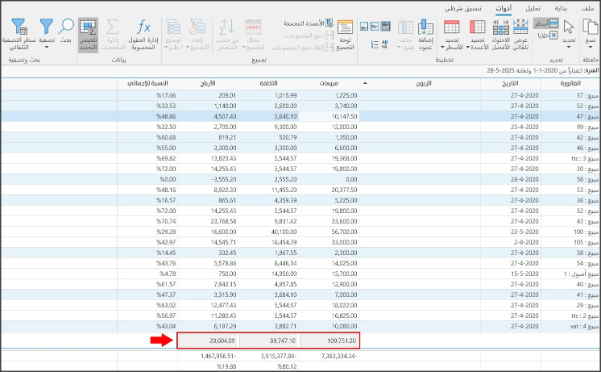Viewport: 601px width, 372px height.
Task: Click the period (الفترة) date range text
Action: coord(543,71)
